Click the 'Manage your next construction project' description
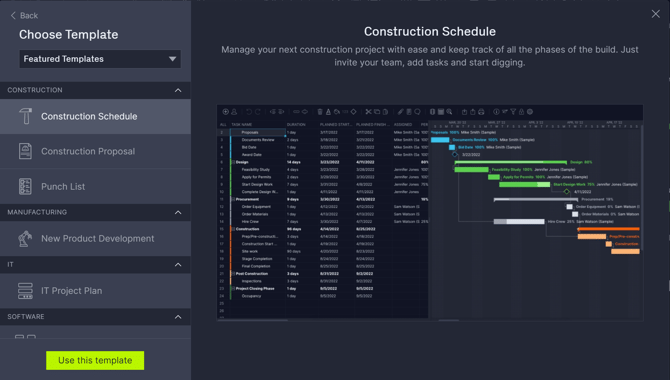This screenshot has width=670, height=380. pyautogui.click(x=430, y=56)
